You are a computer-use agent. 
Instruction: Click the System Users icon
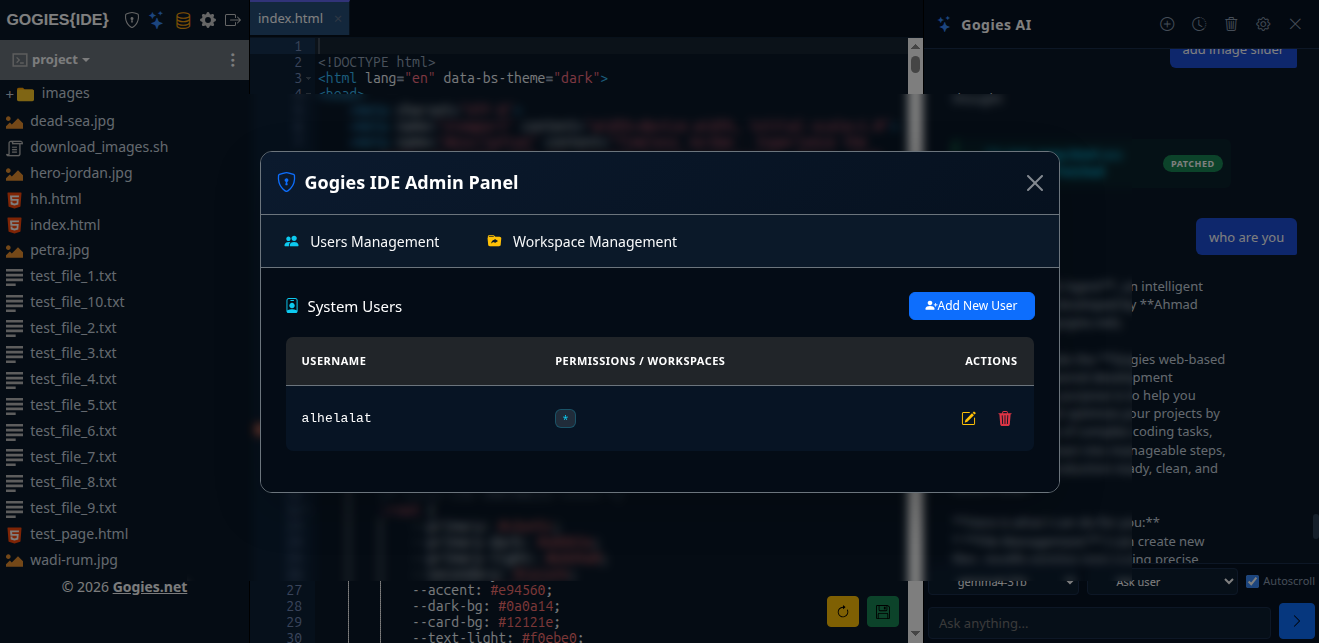point(292,306)
